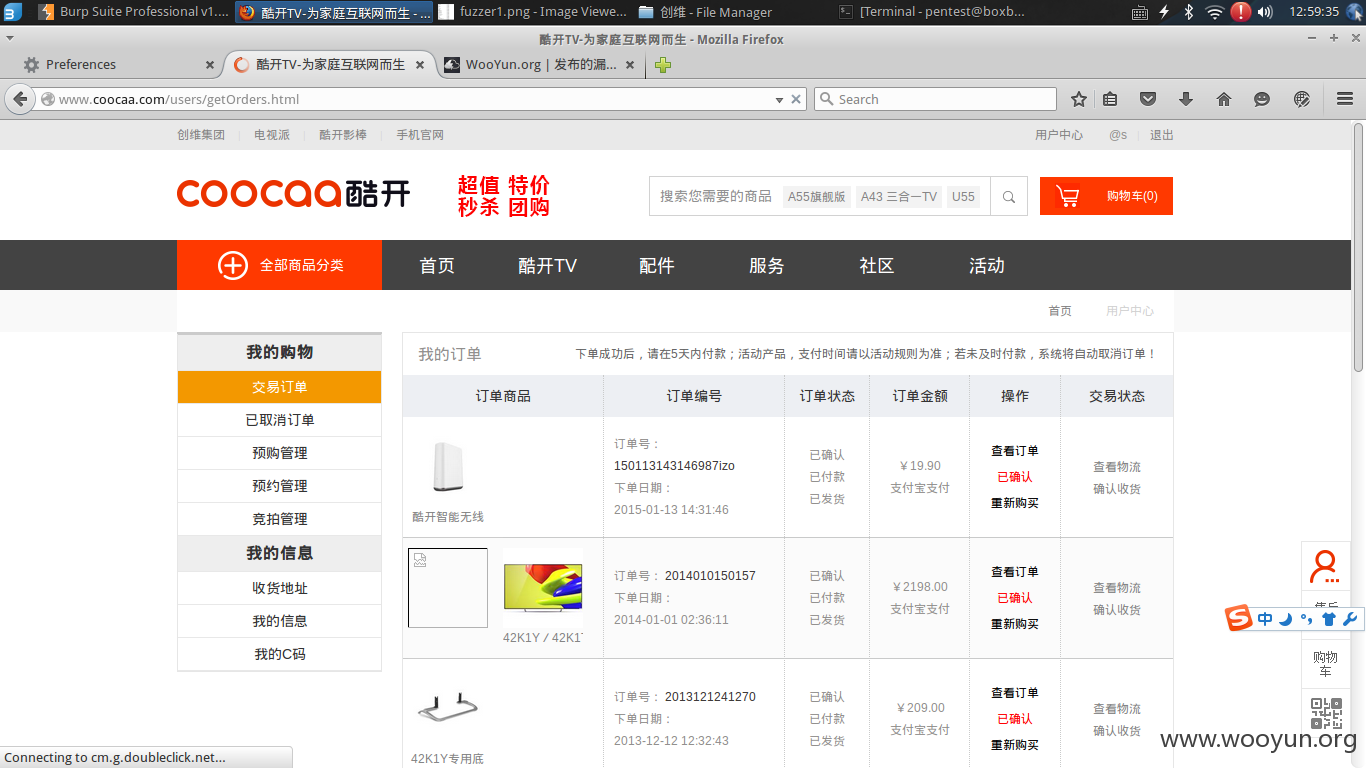Open the Xfce applications menu icon
1366x768 pixels.
point(12,12)
